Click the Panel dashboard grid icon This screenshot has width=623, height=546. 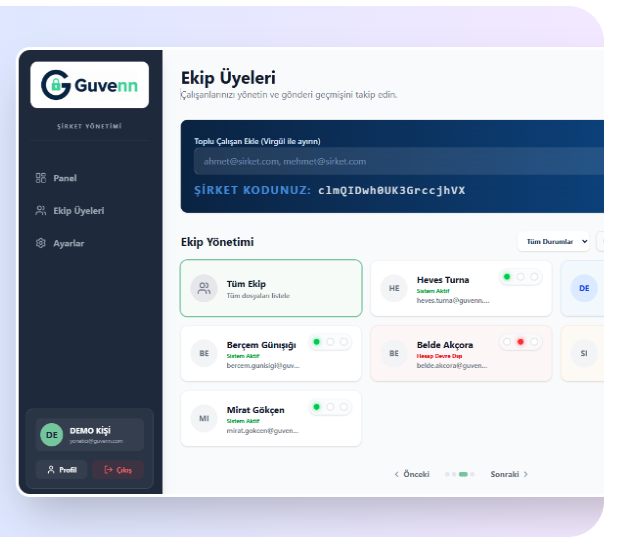(41, 178)
